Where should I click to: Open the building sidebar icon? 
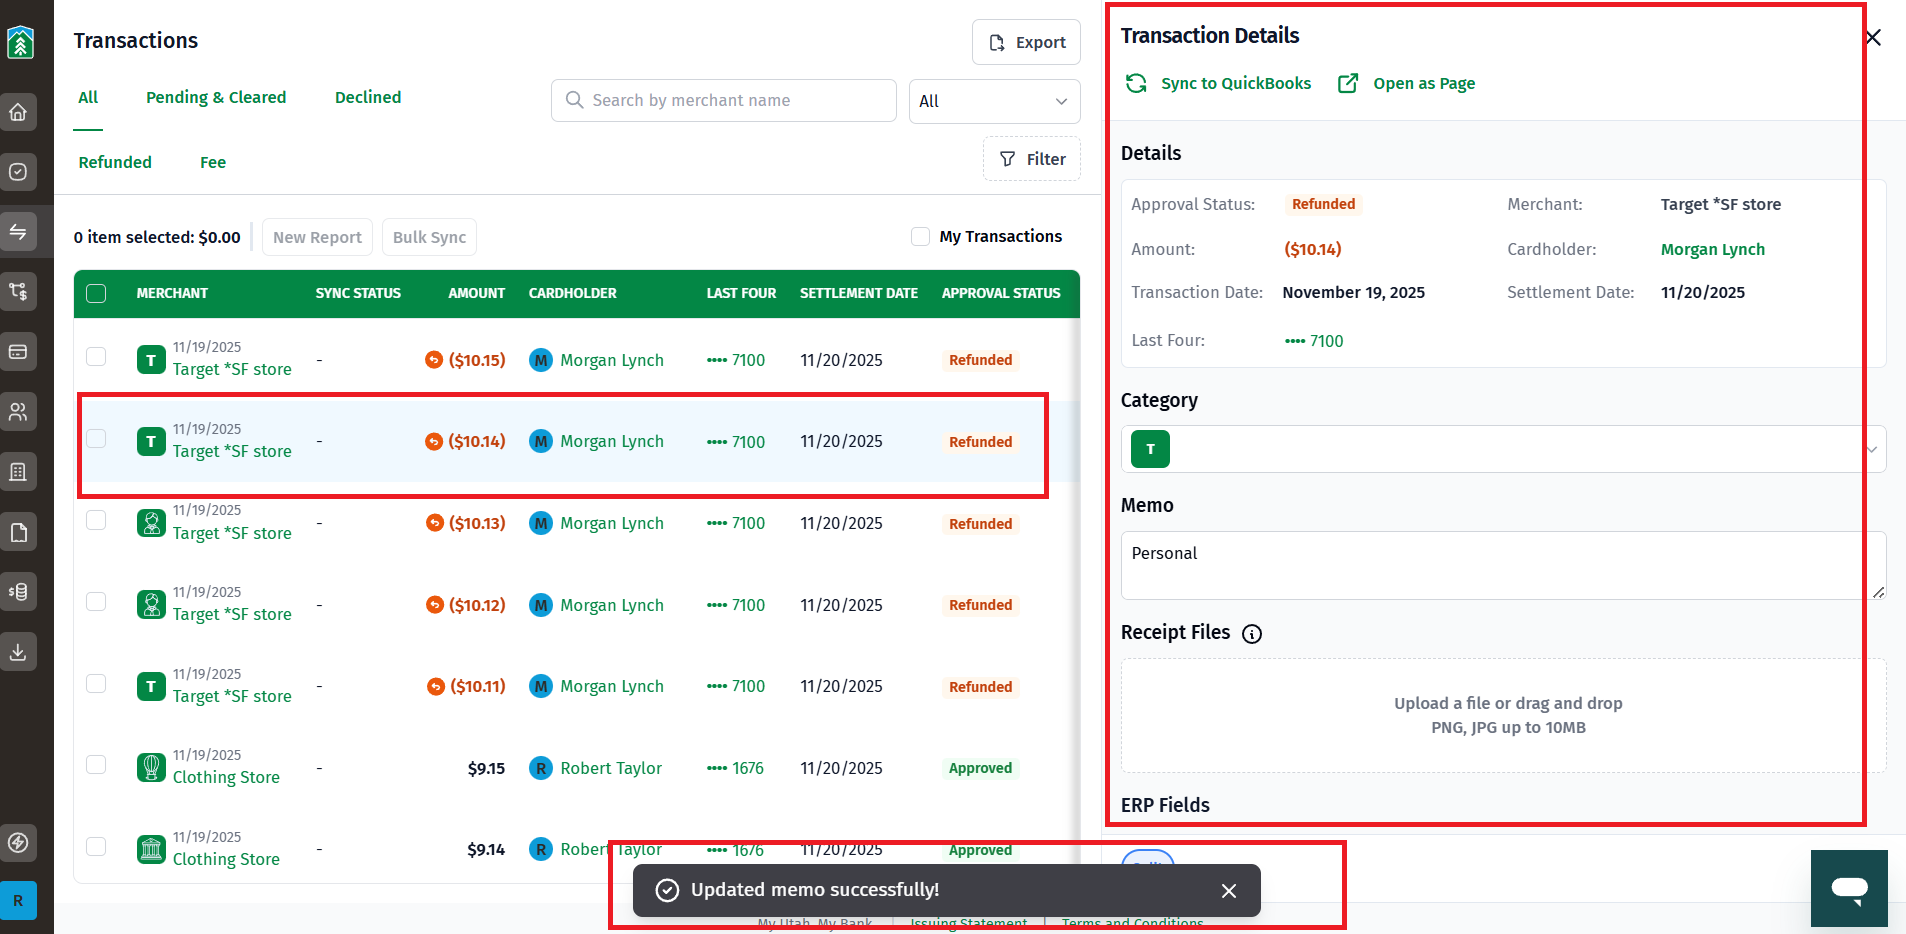point(18,472)
